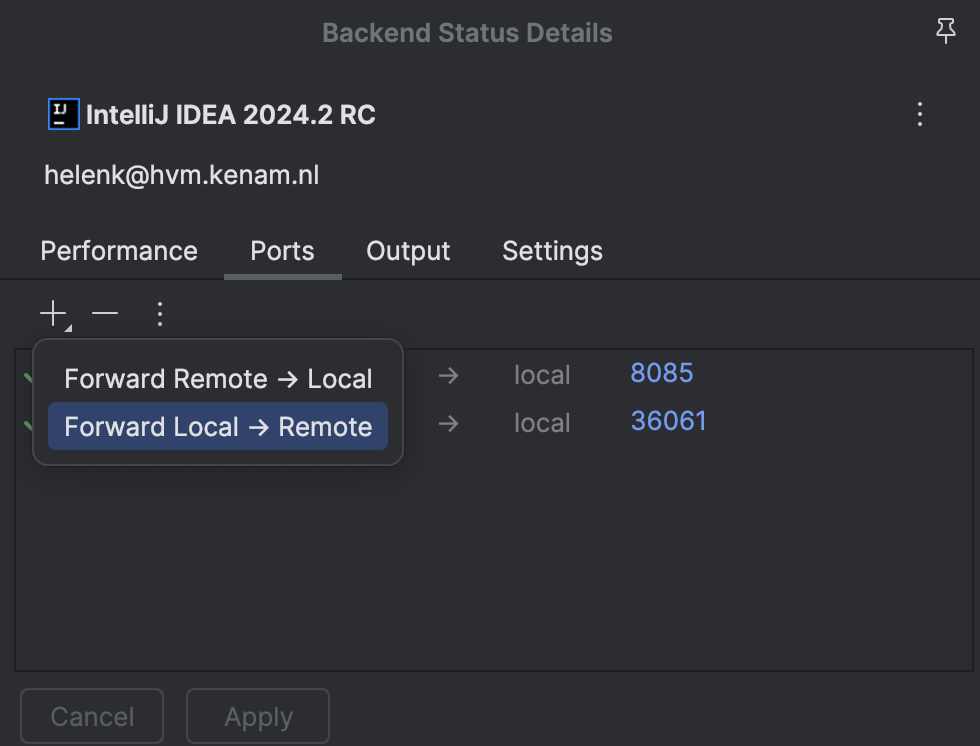980x746 pixels.
Task: Remove selected port with the minus icon
Action: click(105, 313)
